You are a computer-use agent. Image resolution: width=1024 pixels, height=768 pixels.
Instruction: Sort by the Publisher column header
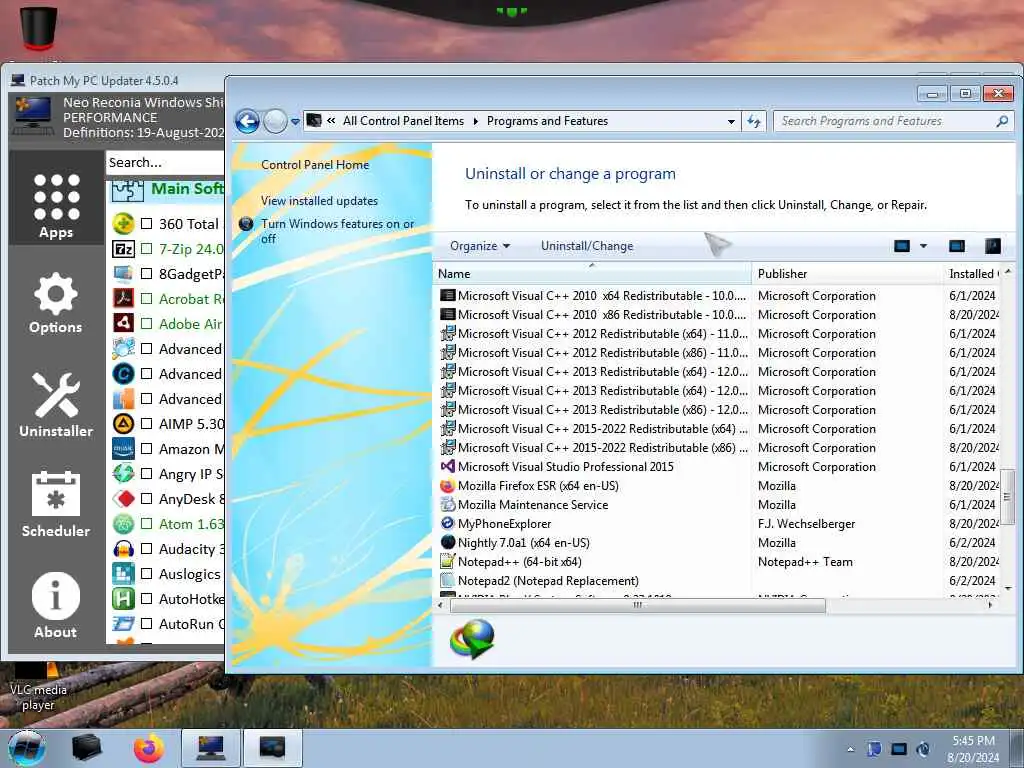point(847,274)
